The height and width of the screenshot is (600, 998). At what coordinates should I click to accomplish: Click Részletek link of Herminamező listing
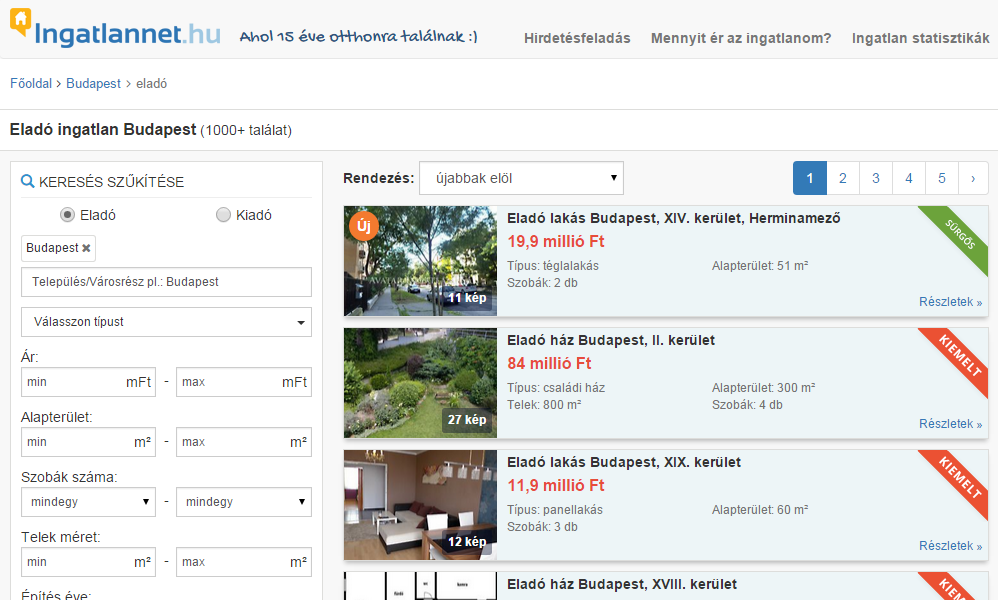click(x=950, y=301)
